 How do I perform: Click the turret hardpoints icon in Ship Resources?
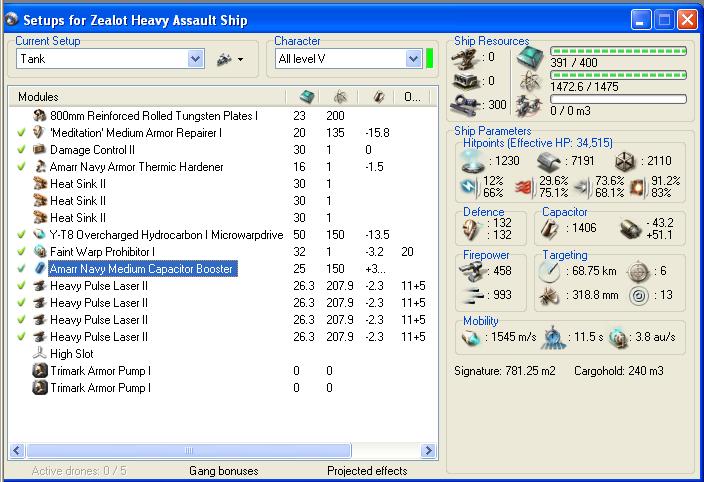(x=464, y=57)
